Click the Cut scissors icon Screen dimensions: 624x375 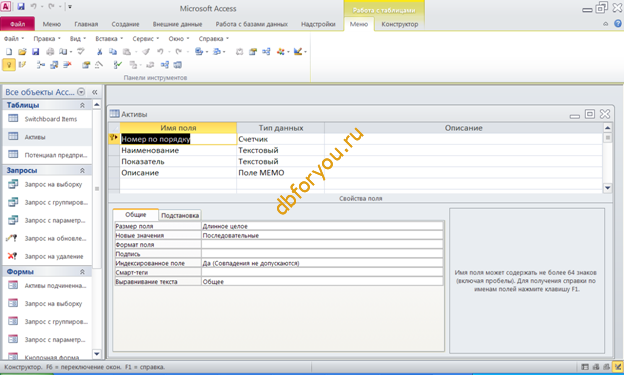pos(99,52)
